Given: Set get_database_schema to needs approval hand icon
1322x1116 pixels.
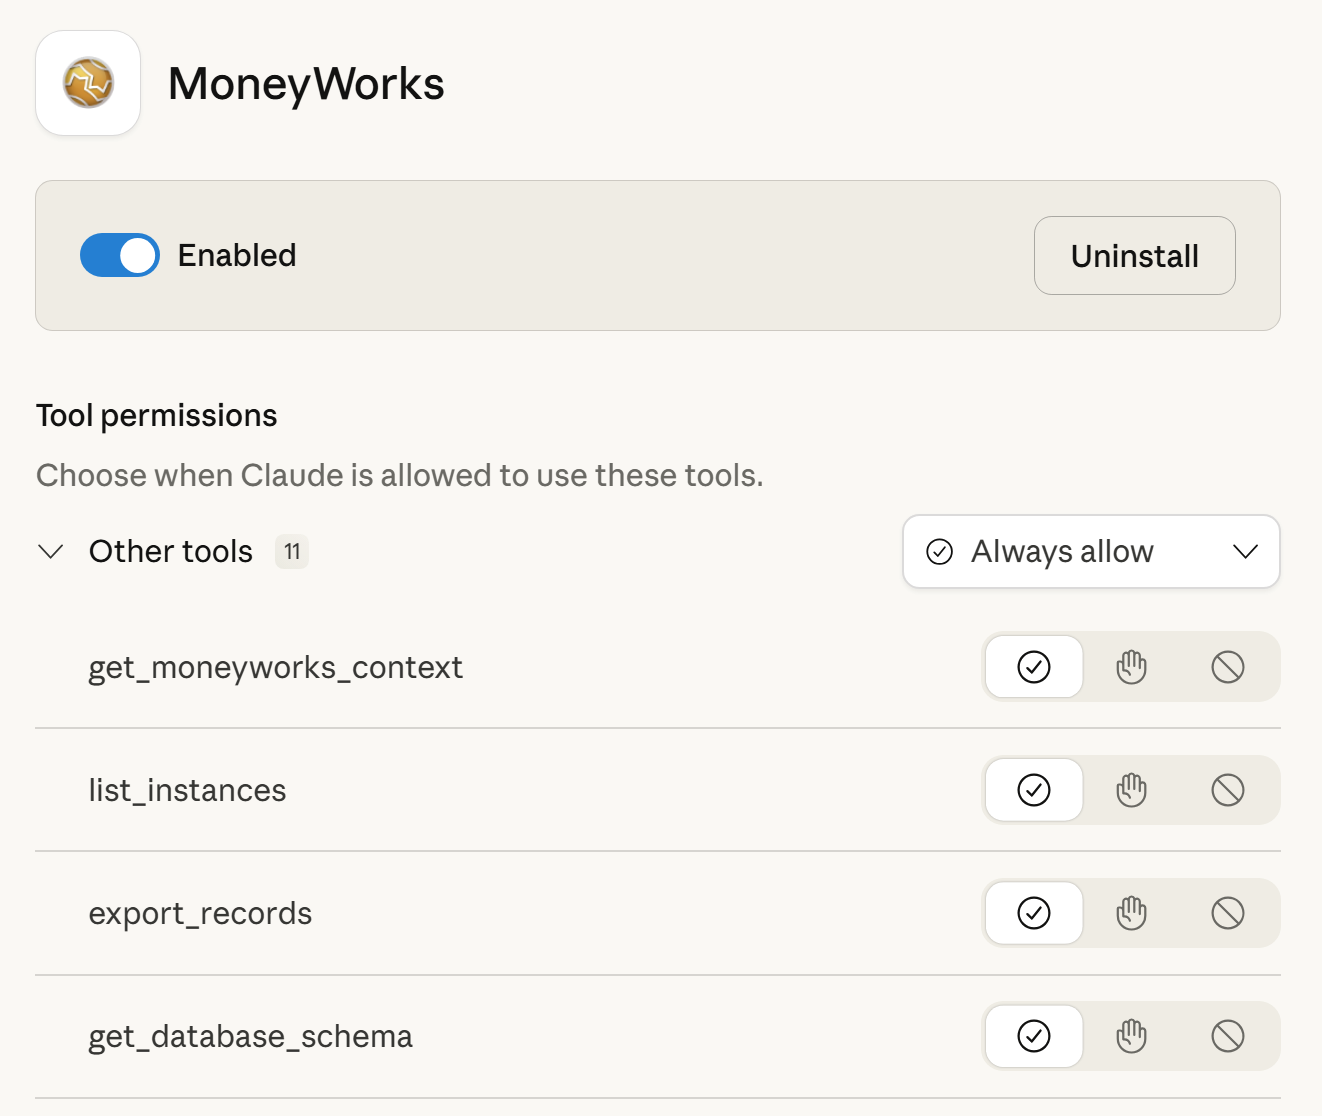Looking at the screenshot, I should (1131, 1036).
